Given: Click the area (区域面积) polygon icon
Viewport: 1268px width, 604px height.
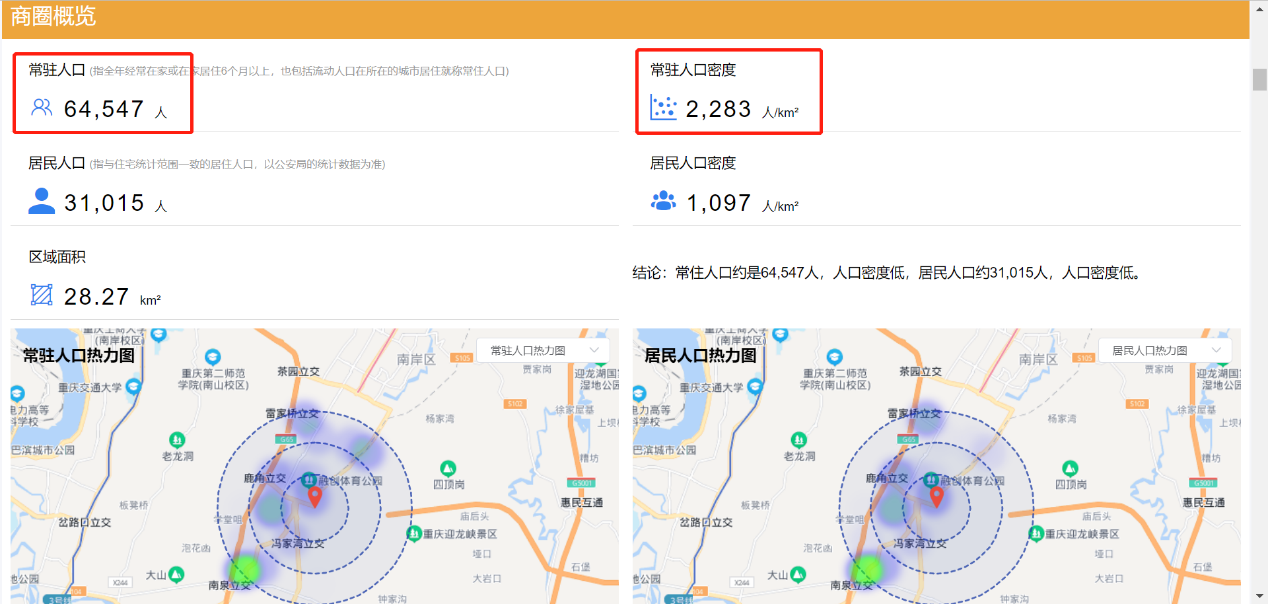Looking at the screenshot, I should 42,295.
